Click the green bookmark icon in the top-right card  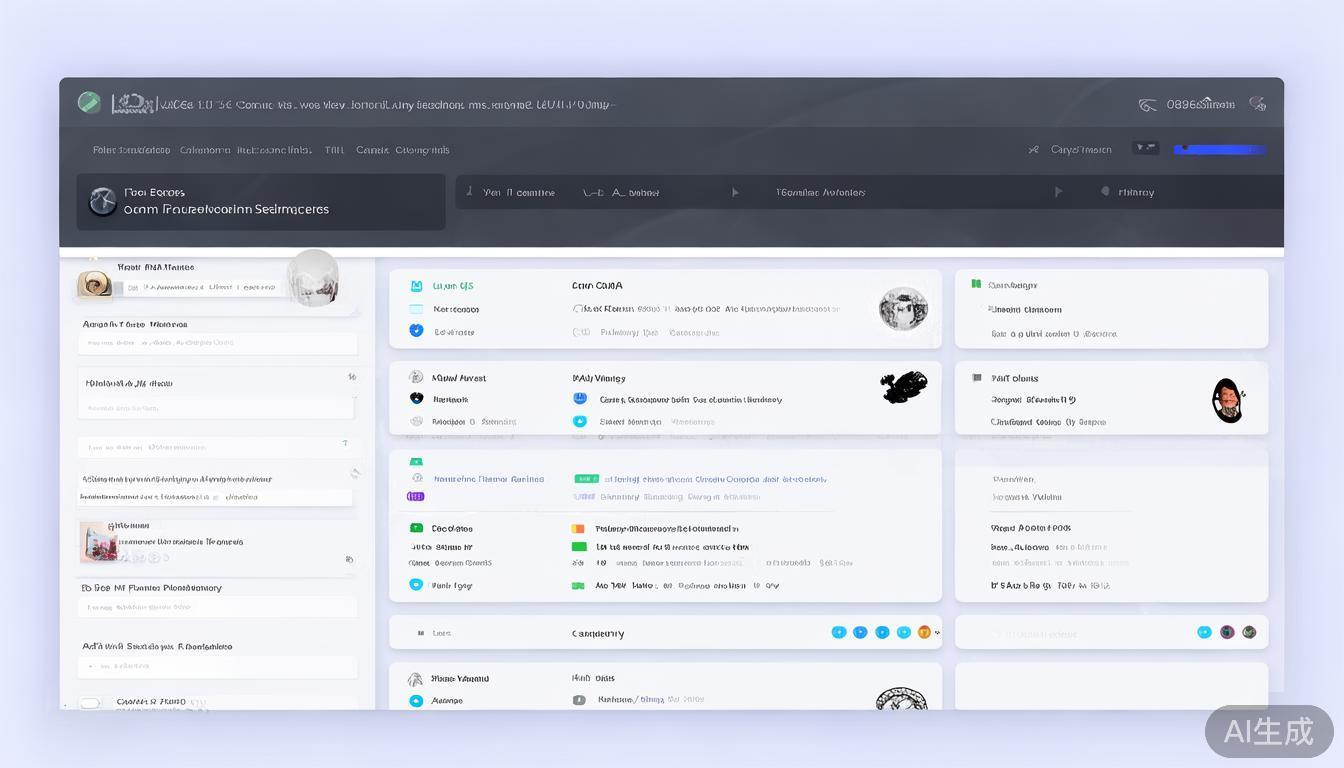(976, 285)
